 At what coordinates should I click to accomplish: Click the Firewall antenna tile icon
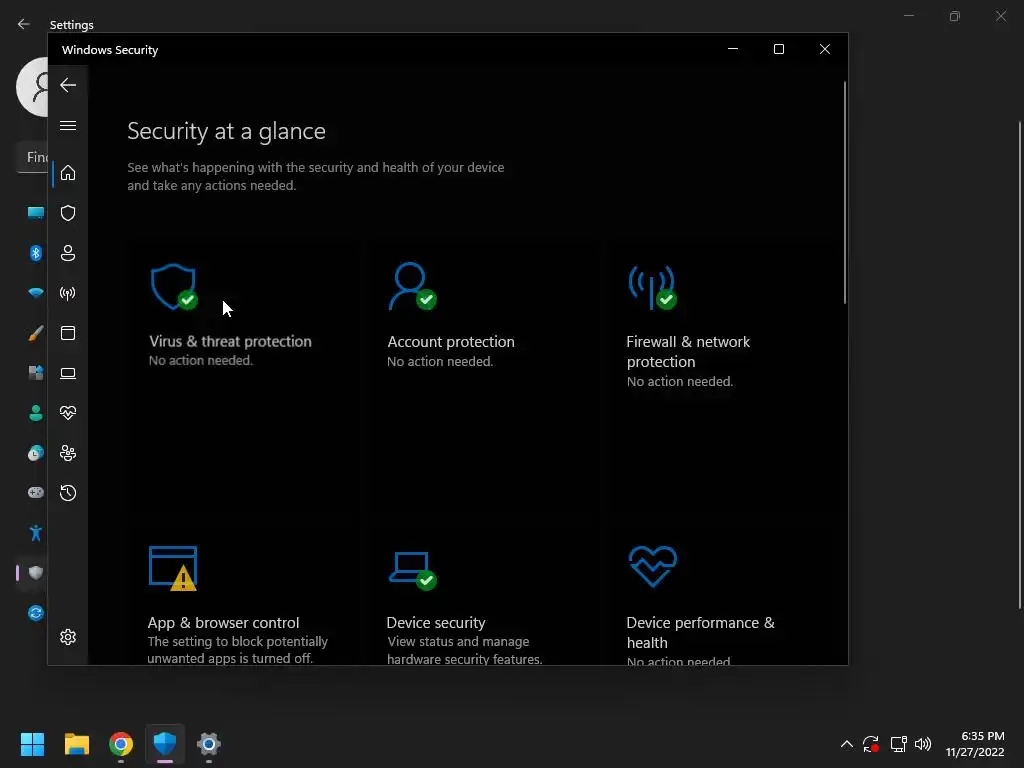point(652,287)
